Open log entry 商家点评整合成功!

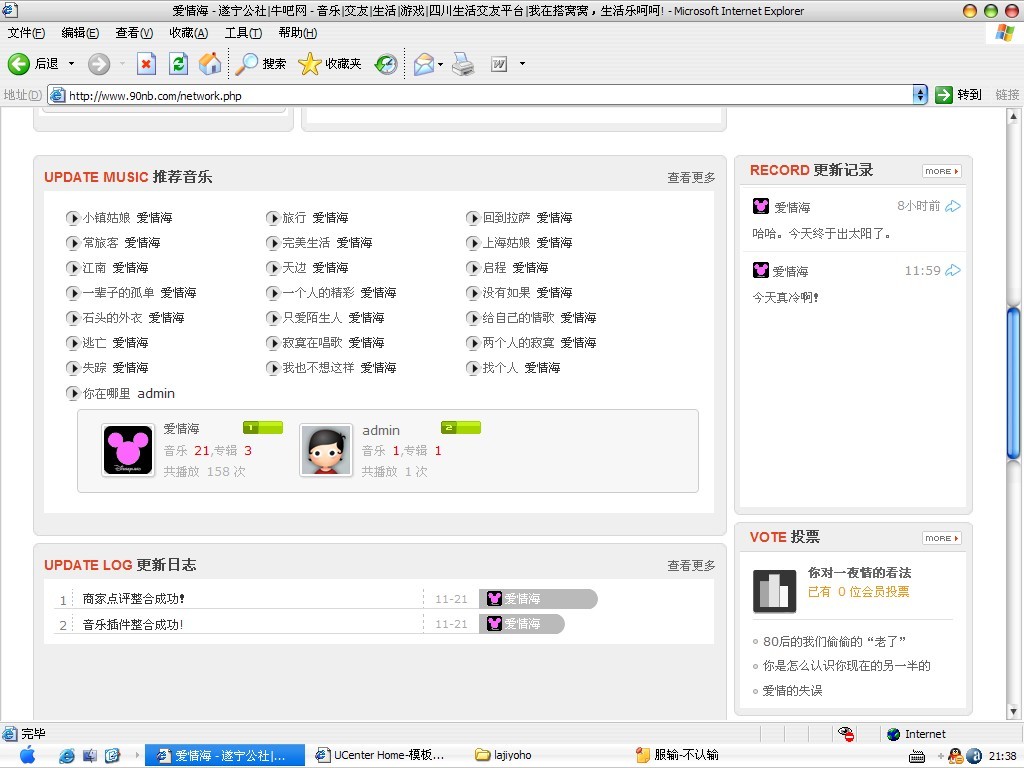pos(133,598)
